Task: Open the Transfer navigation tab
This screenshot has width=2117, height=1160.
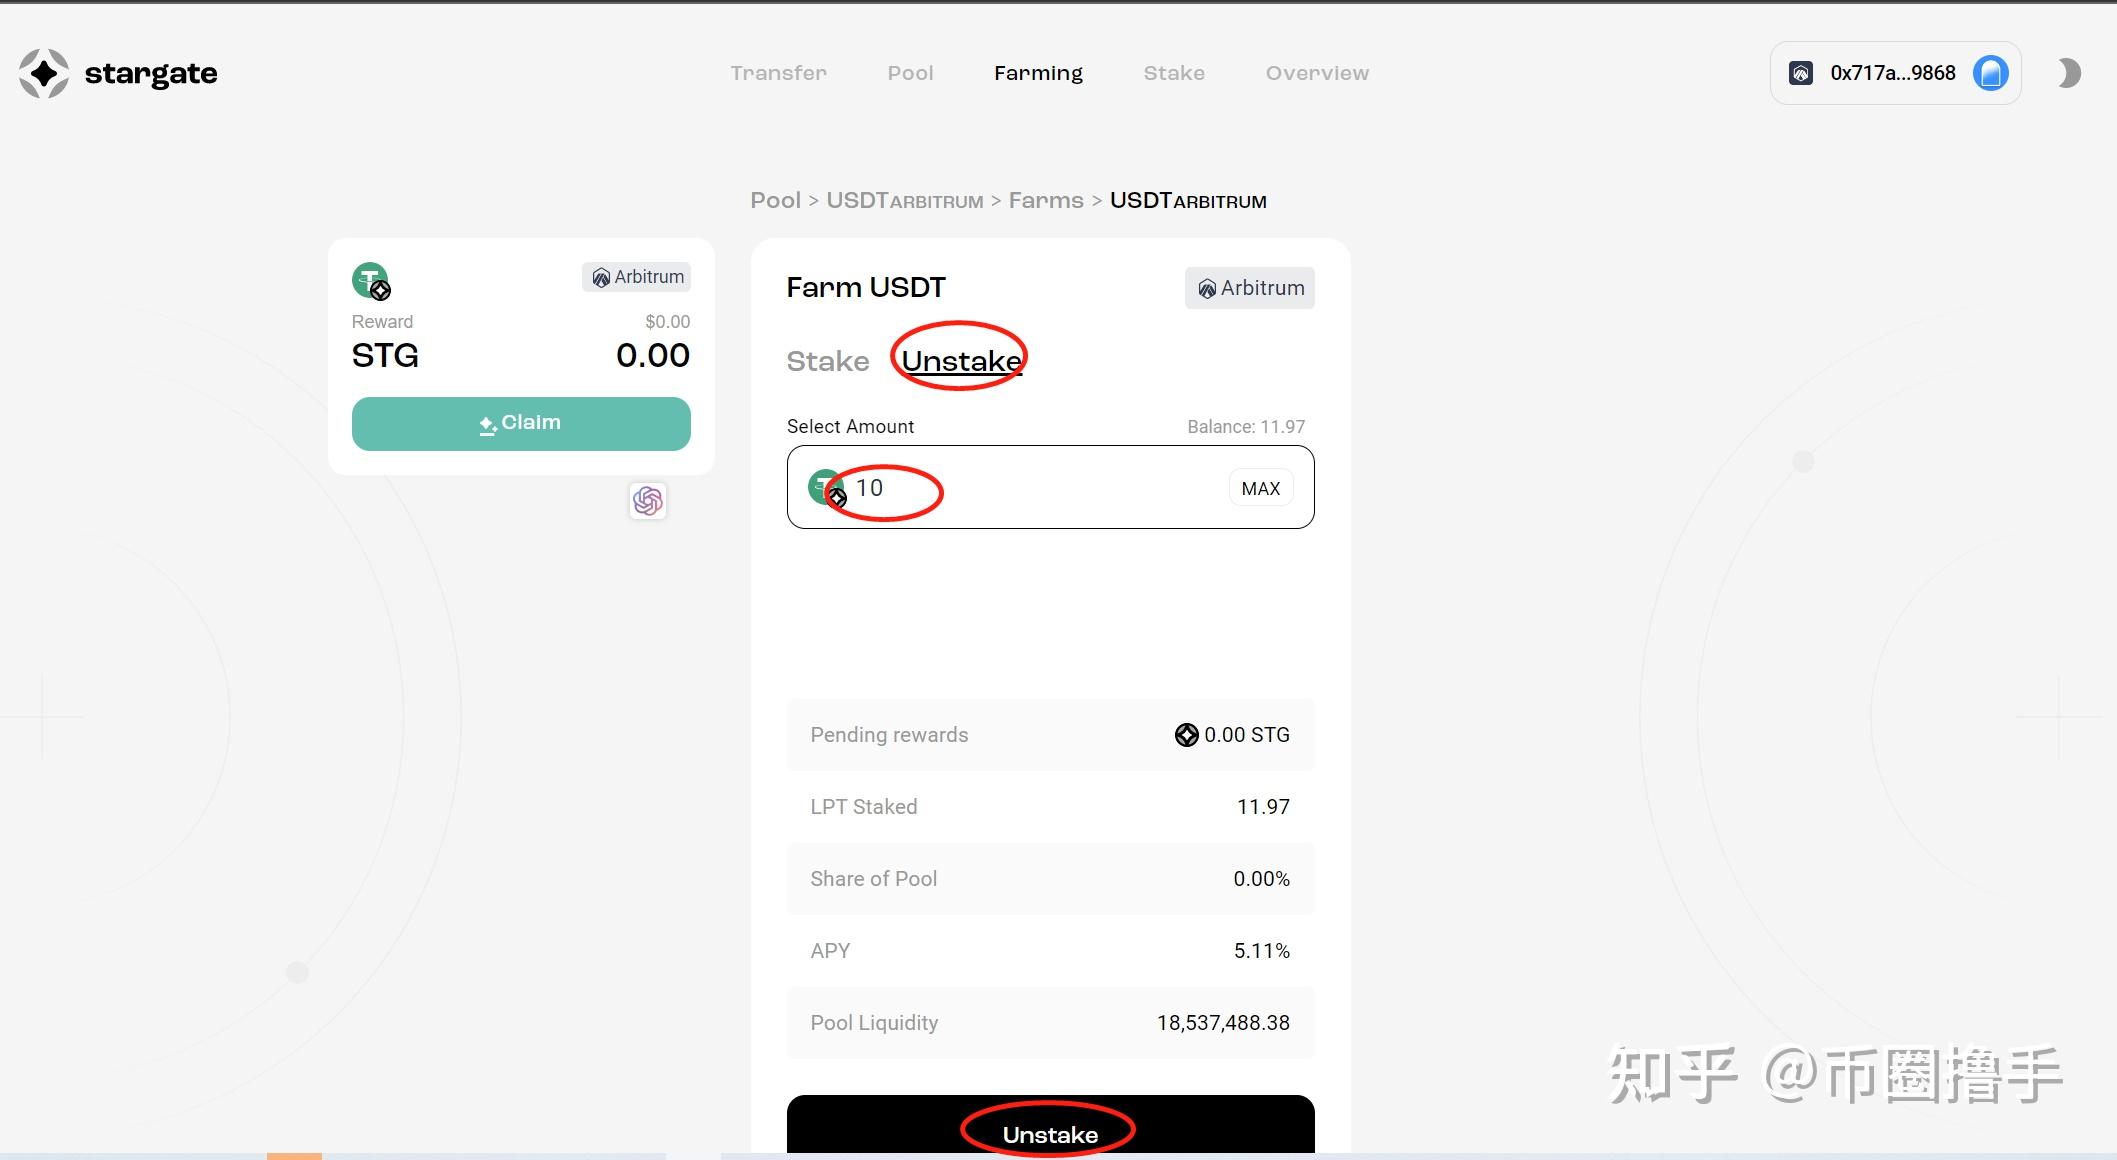Action: pyautogui.click(x=778, y=73)
